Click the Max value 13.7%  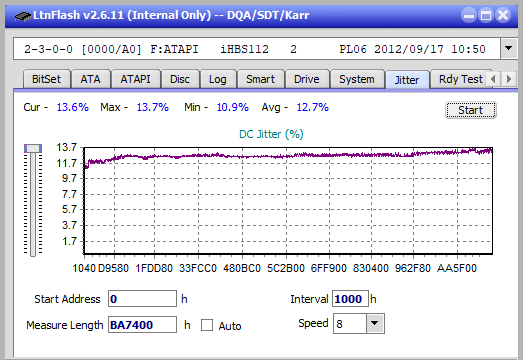[153, 107]
